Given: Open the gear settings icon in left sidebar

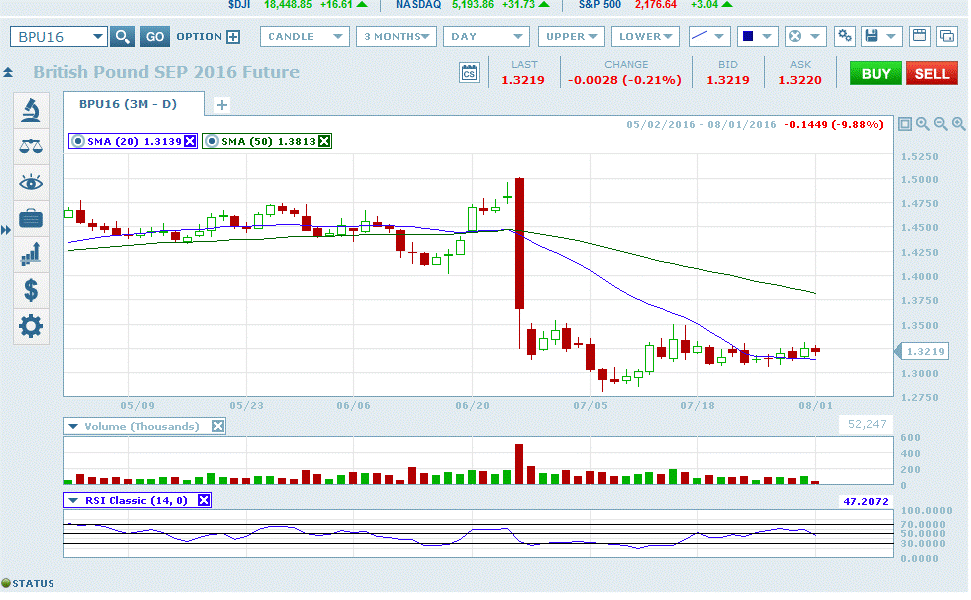Looking at the screenshot, I should point(31,326).
